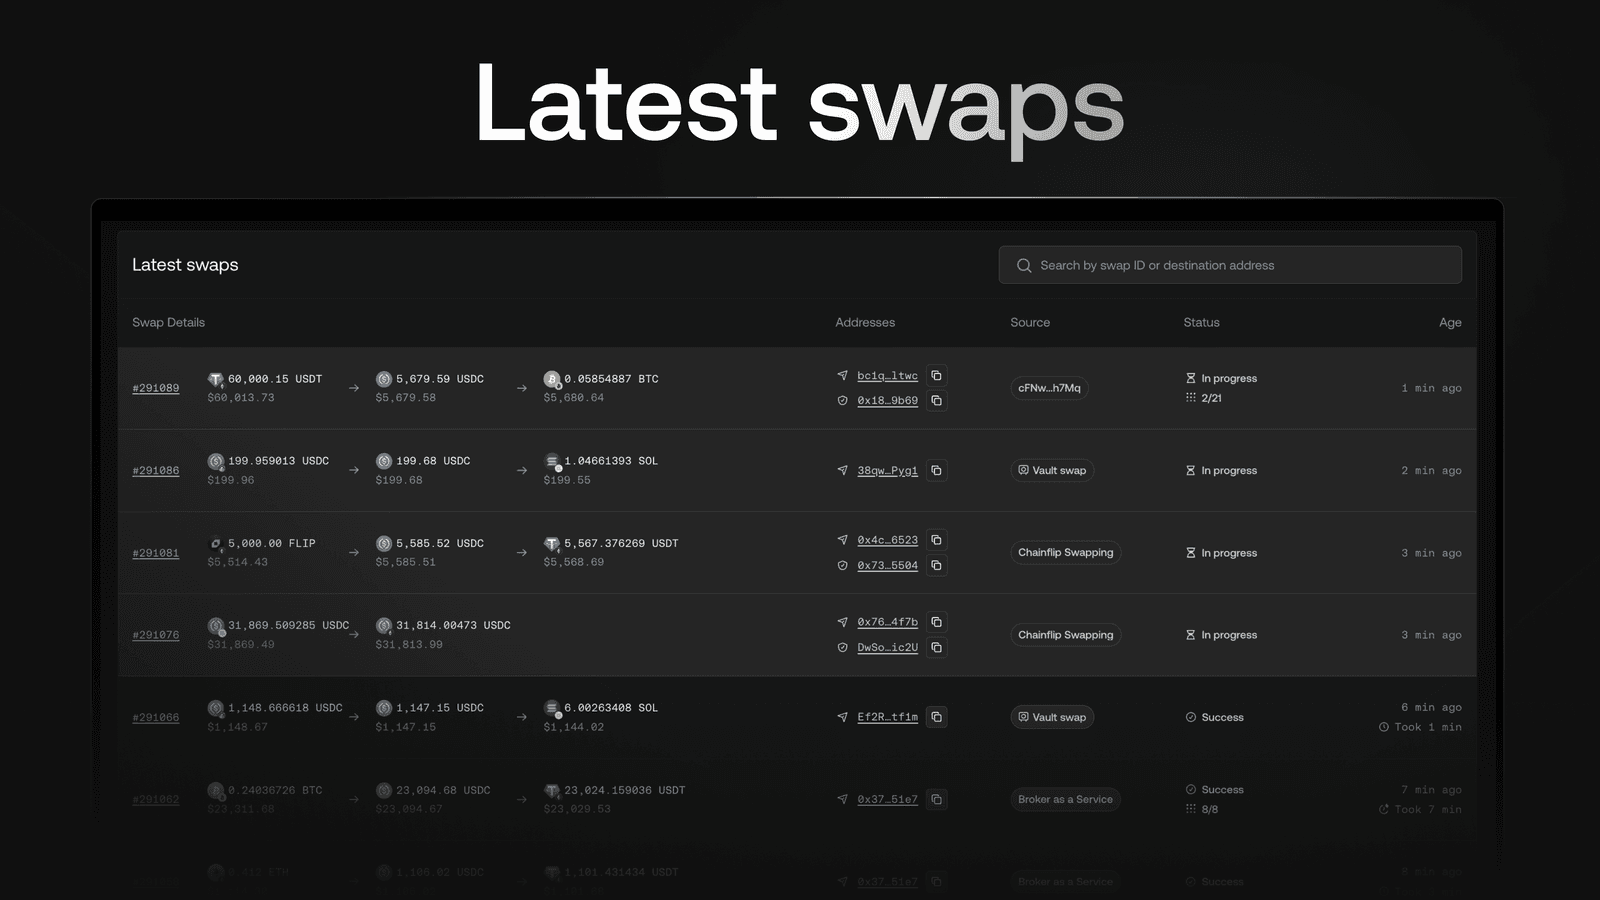
Task: Copy the DwSo…ic2U address
Action: 936,647
